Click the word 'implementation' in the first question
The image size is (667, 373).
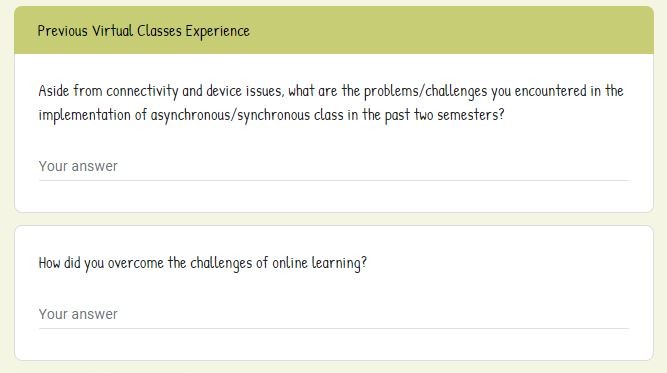[84, 115]
